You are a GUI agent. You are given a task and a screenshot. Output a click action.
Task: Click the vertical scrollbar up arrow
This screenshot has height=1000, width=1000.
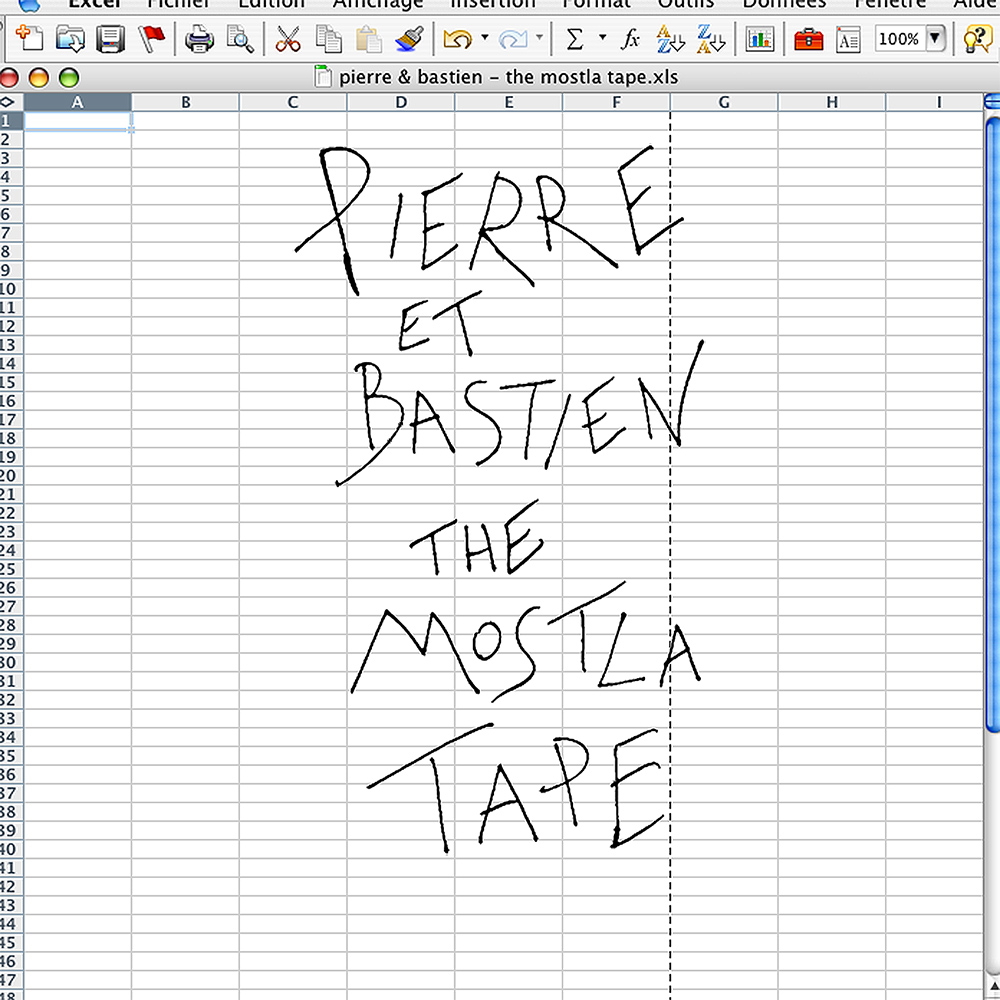[993, 986]
